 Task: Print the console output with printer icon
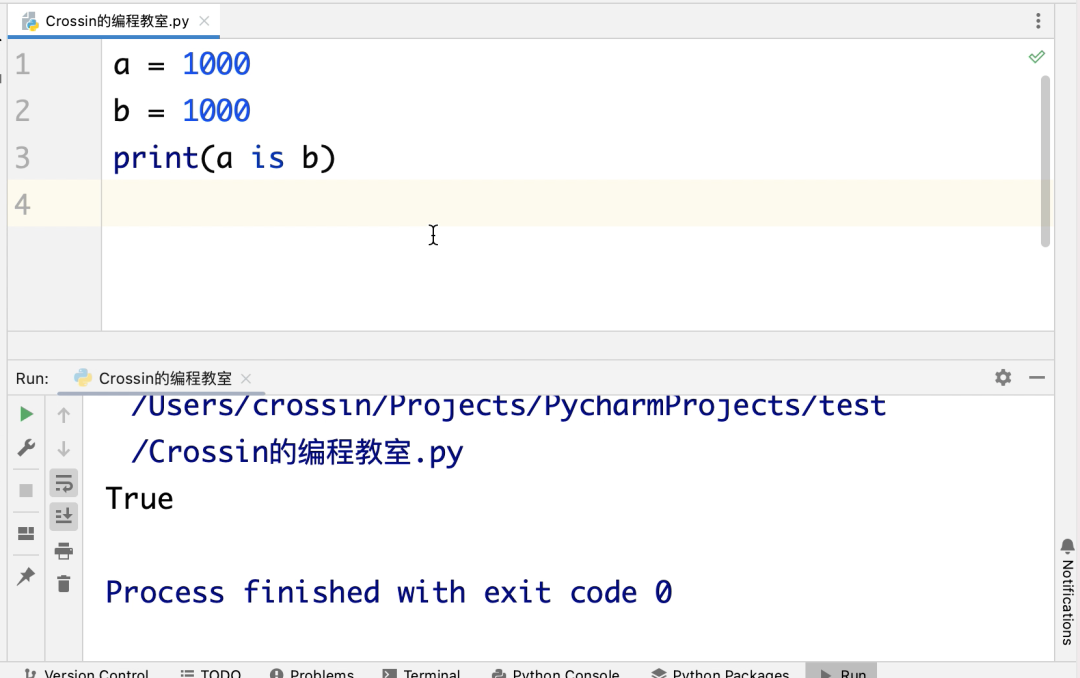tap(63, 551)
